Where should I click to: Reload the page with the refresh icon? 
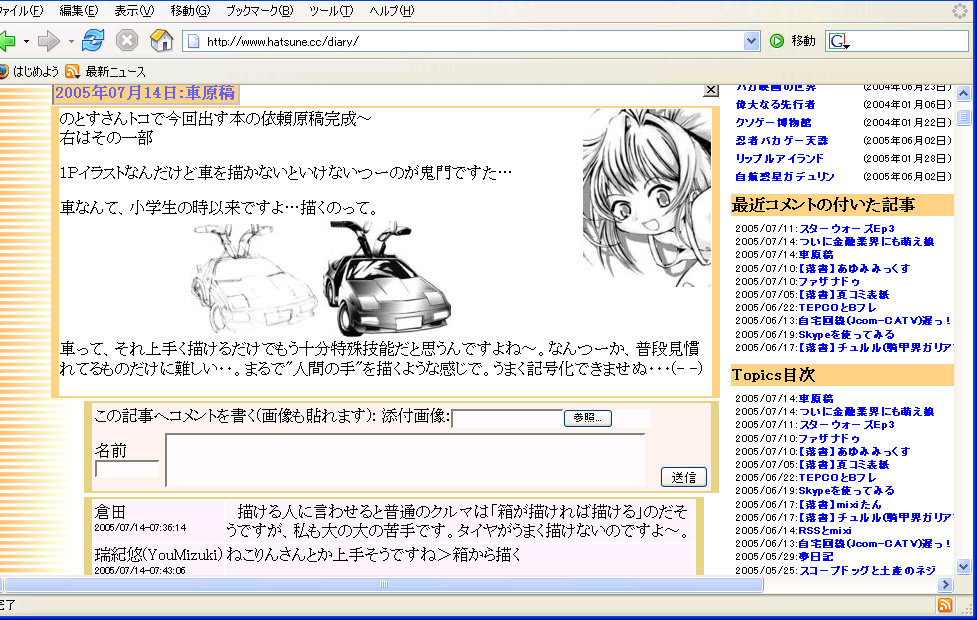[93, 41]
